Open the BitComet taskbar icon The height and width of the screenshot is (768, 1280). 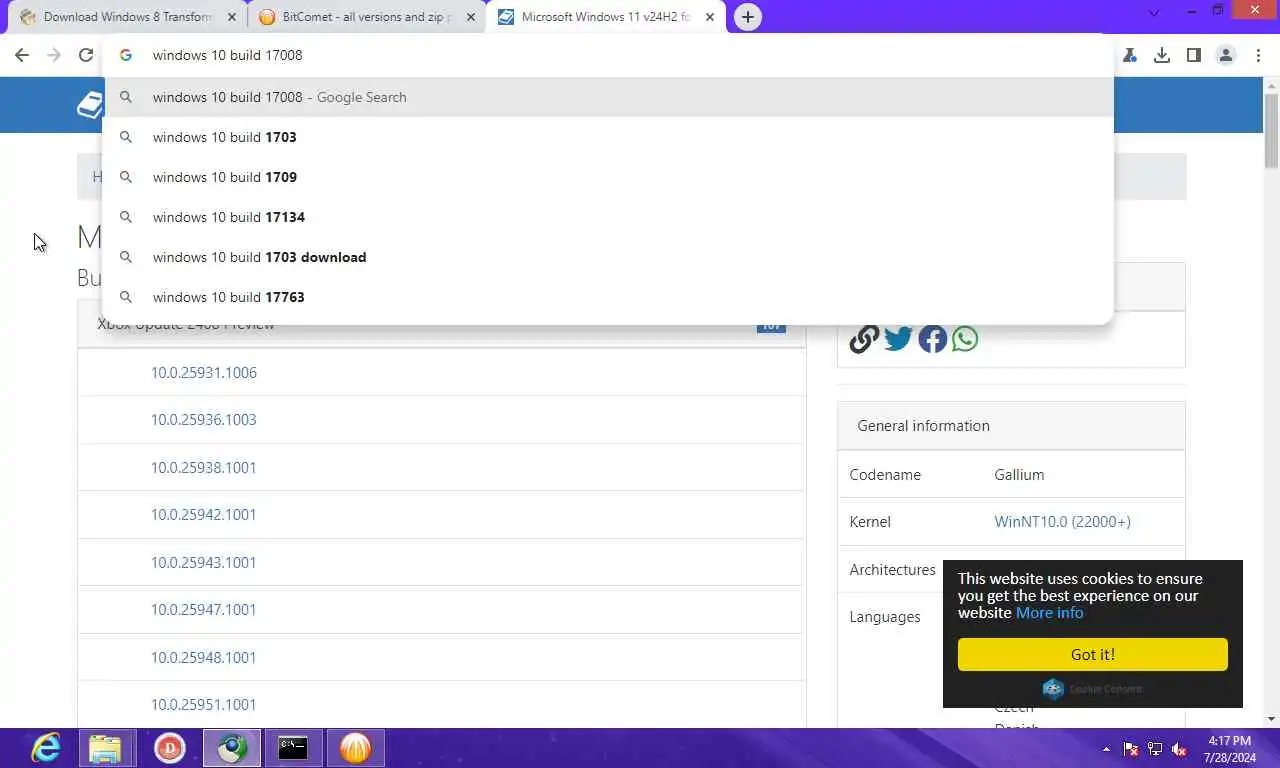355,748
